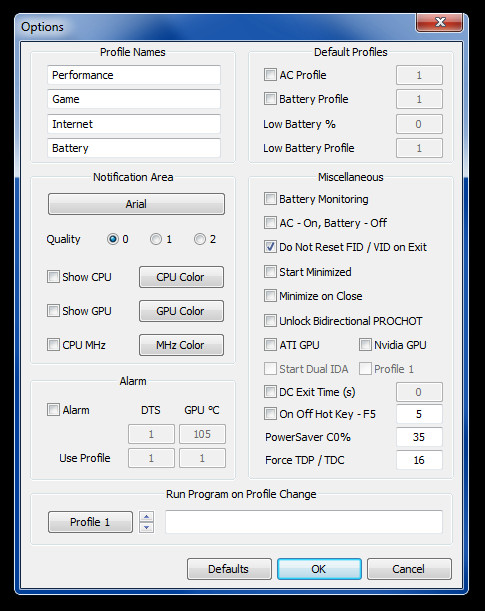Toggle AC - On, Battery - Off checkbox

[270, 223]
